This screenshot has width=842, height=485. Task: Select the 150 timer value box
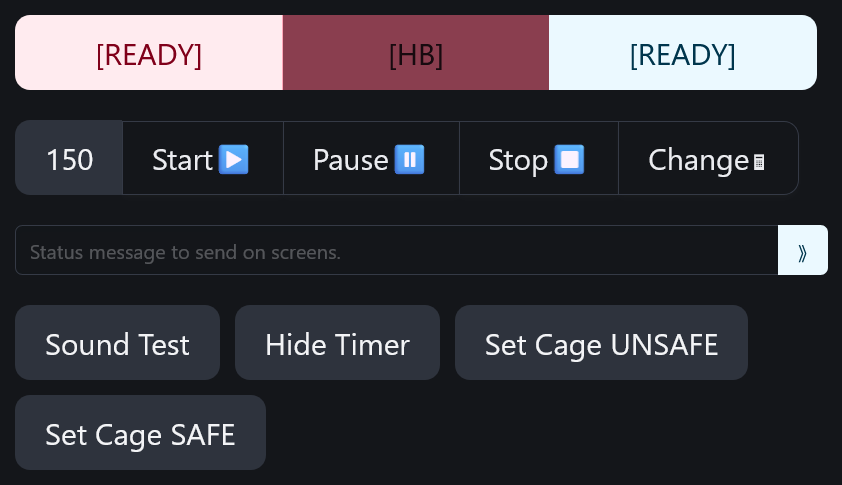coord(69,158)
